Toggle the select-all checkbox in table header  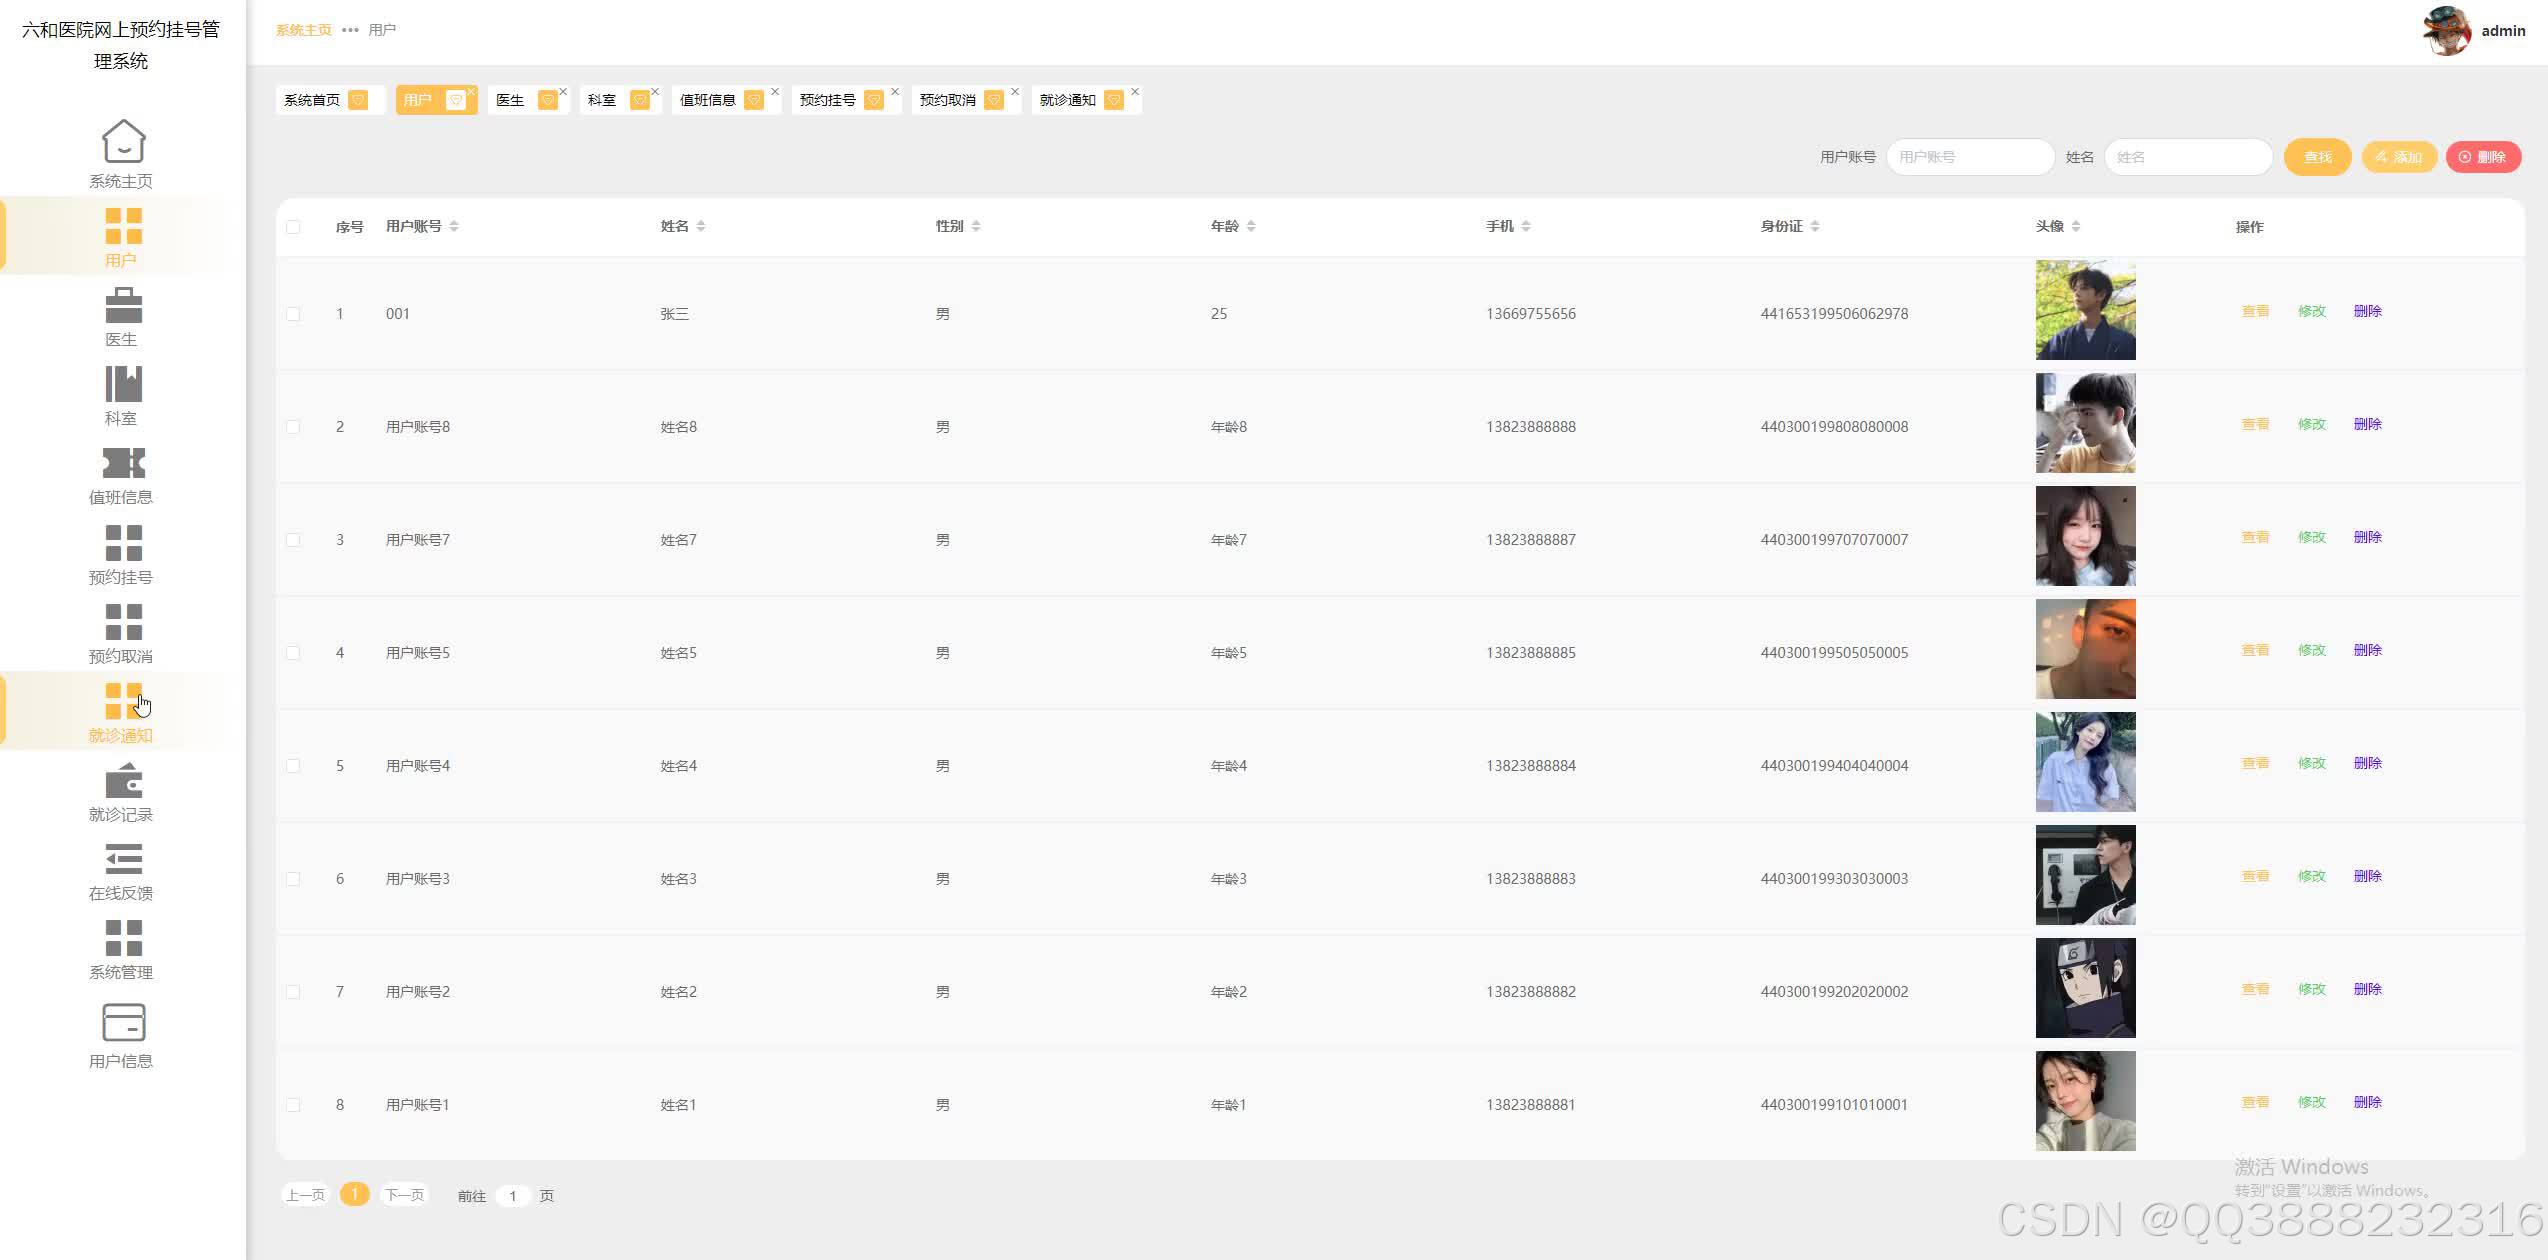293,227
